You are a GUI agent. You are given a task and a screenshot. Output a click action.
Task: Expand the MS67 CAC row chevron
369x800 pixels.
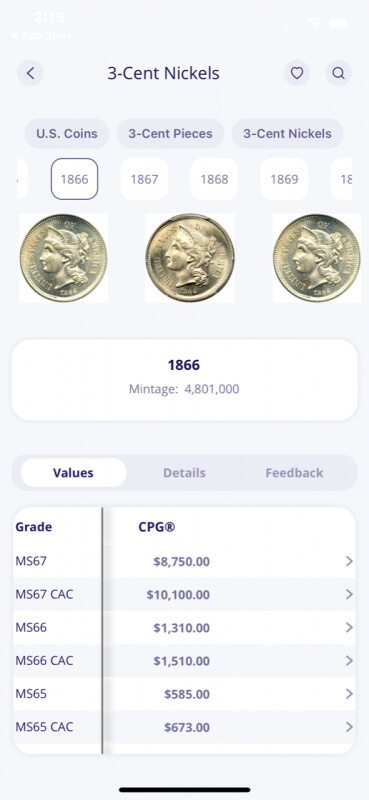click(350, 594)
